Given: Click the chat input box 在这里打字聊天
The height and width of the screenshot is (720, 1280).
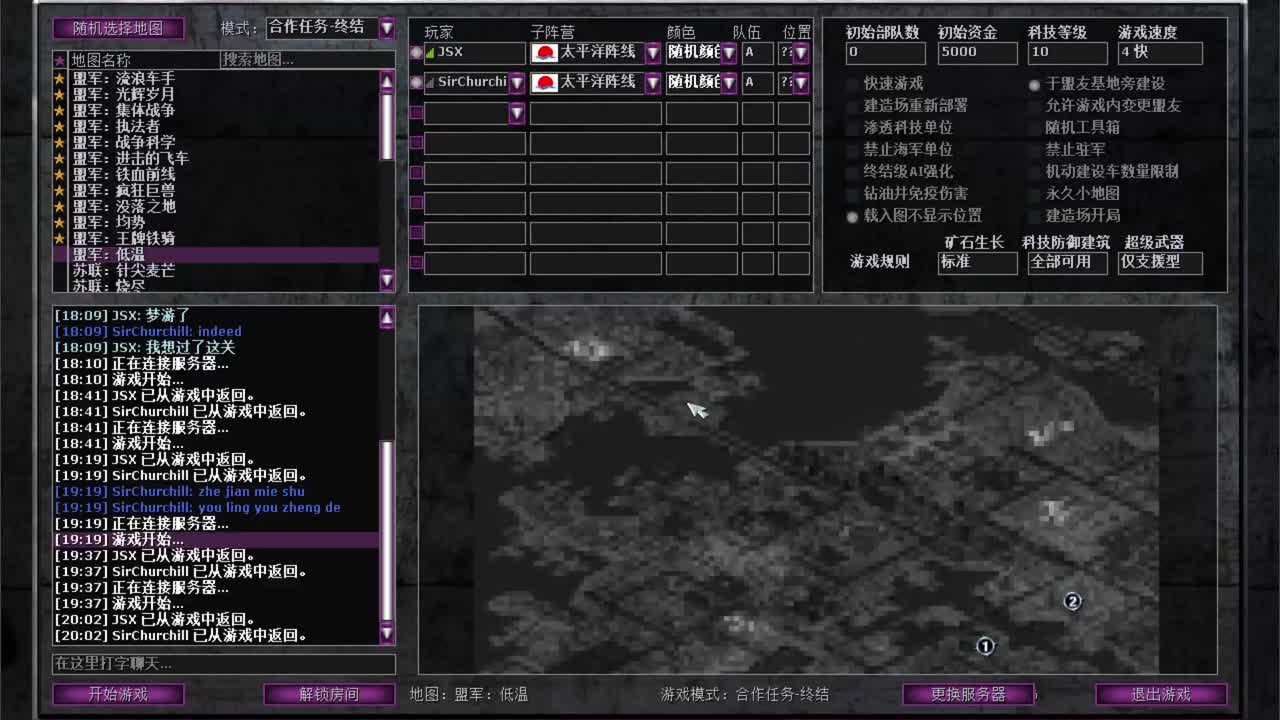Looking at the screenshot, I should pos(224,664).
